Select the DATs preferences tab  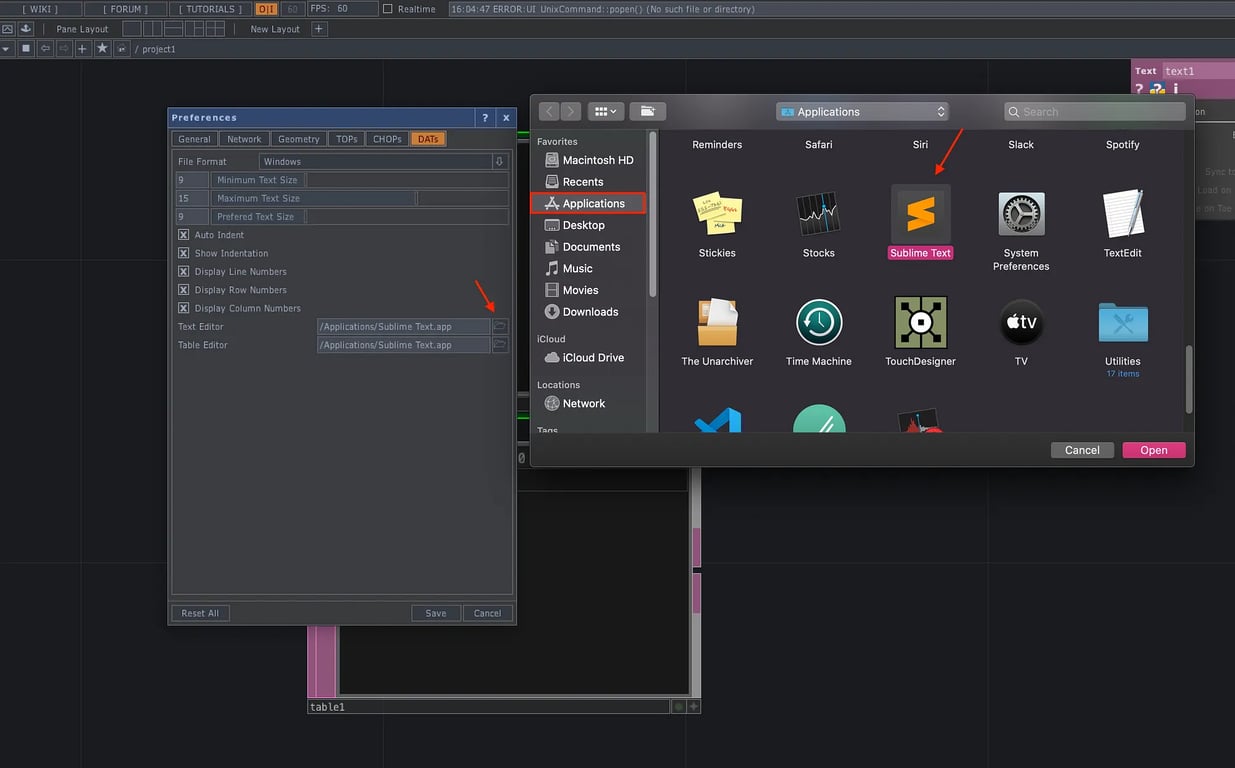pyautogui.click(x=428, y=139)
